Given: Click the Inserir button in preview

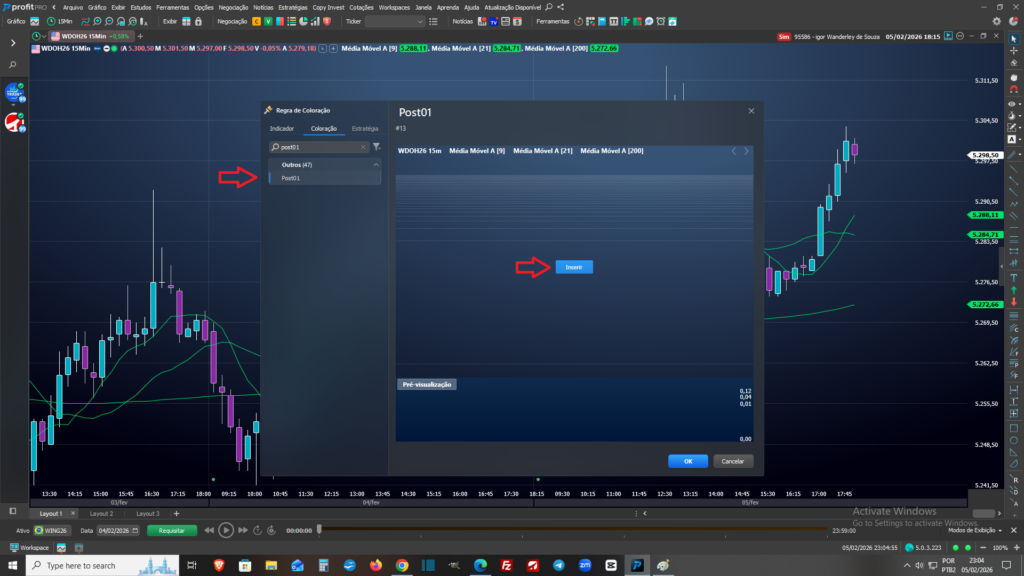Looking at the screenshot, I should pyautogui.click(x=573, y=267).
